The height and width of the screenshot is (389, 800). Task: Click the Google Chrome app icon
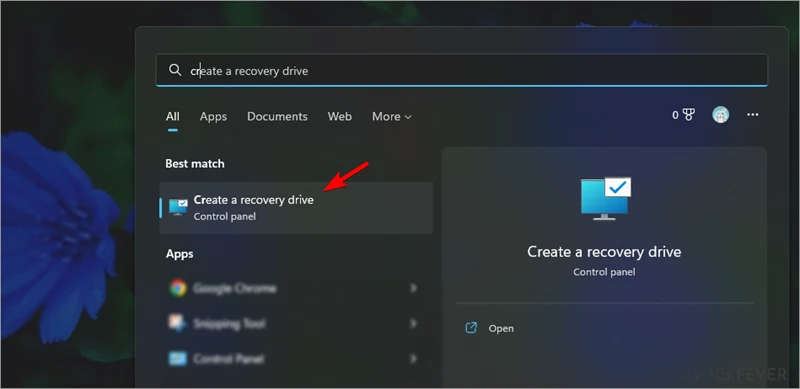point(178,288)
